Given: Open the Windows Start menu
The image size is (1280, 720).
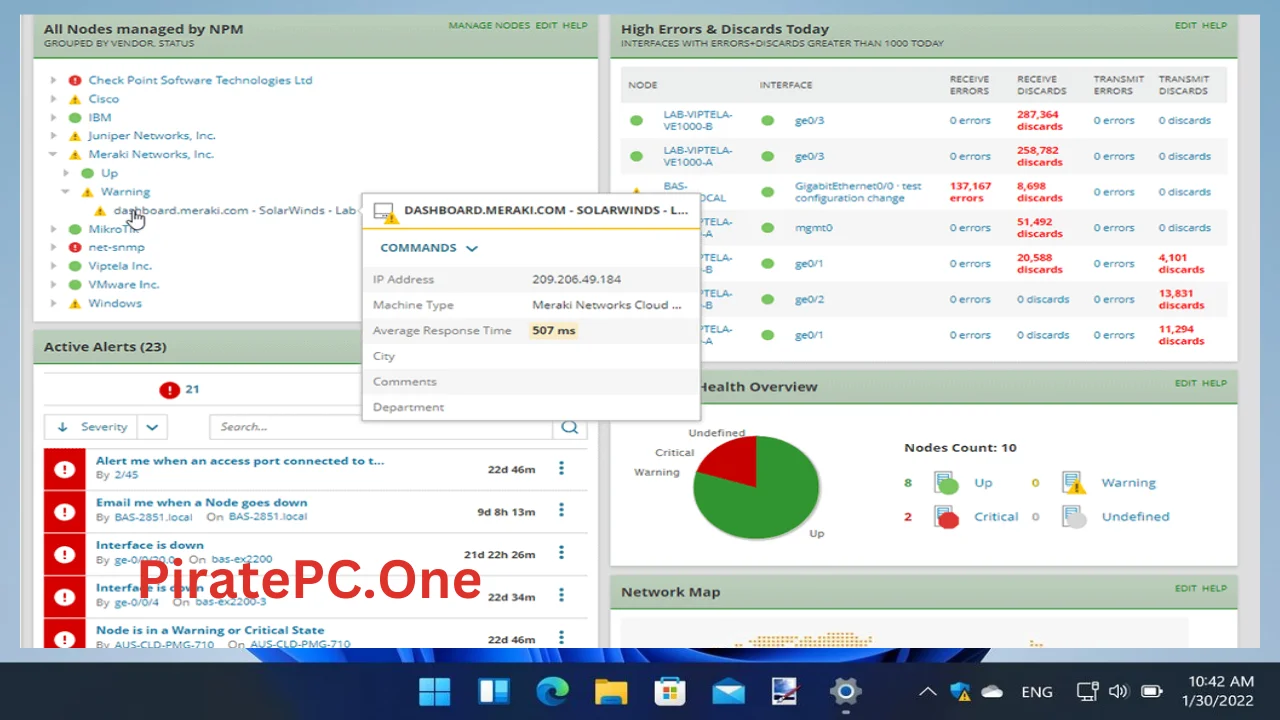Looking at the screenshot, I should click(435, 691).
